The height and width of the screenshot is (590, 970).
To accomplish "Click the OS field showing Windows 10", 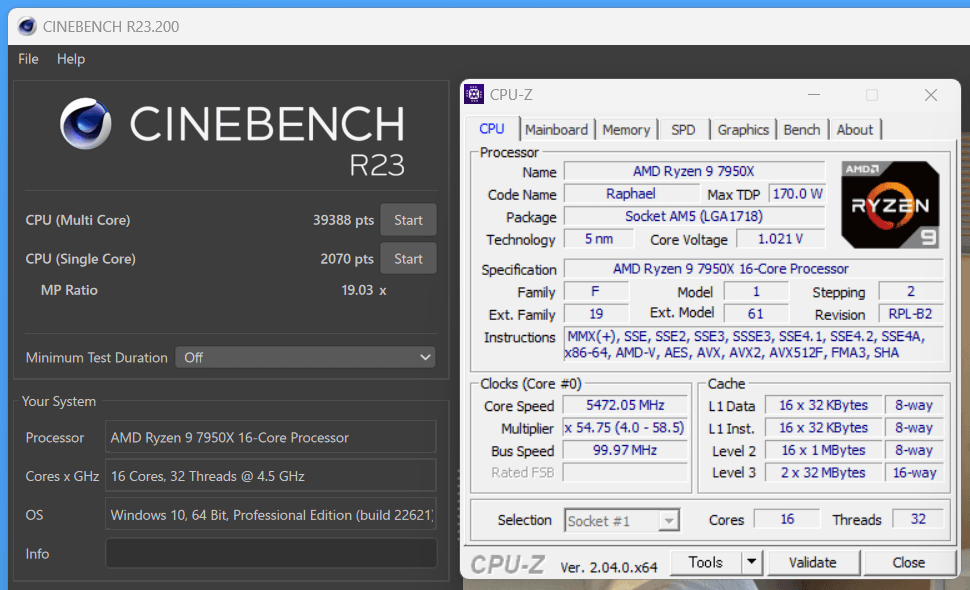I will tap(271, 515).
